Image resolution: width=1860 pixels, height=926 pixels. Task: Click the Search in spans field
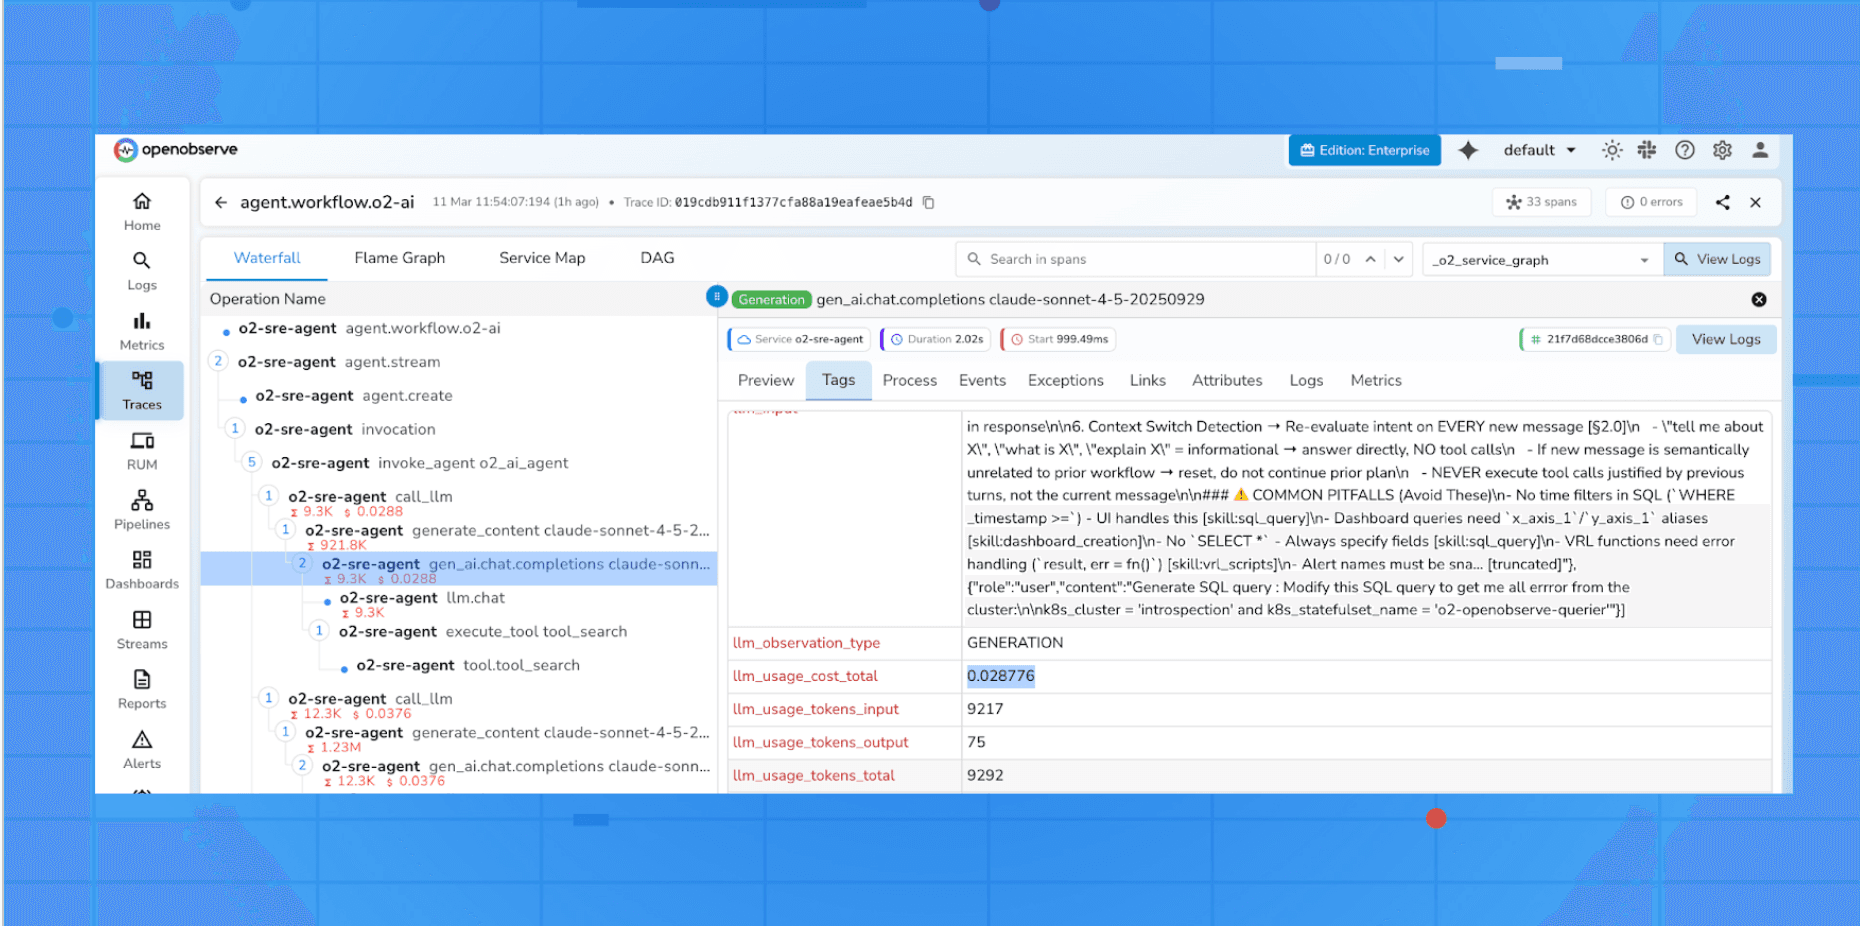tap(1100, 258)
